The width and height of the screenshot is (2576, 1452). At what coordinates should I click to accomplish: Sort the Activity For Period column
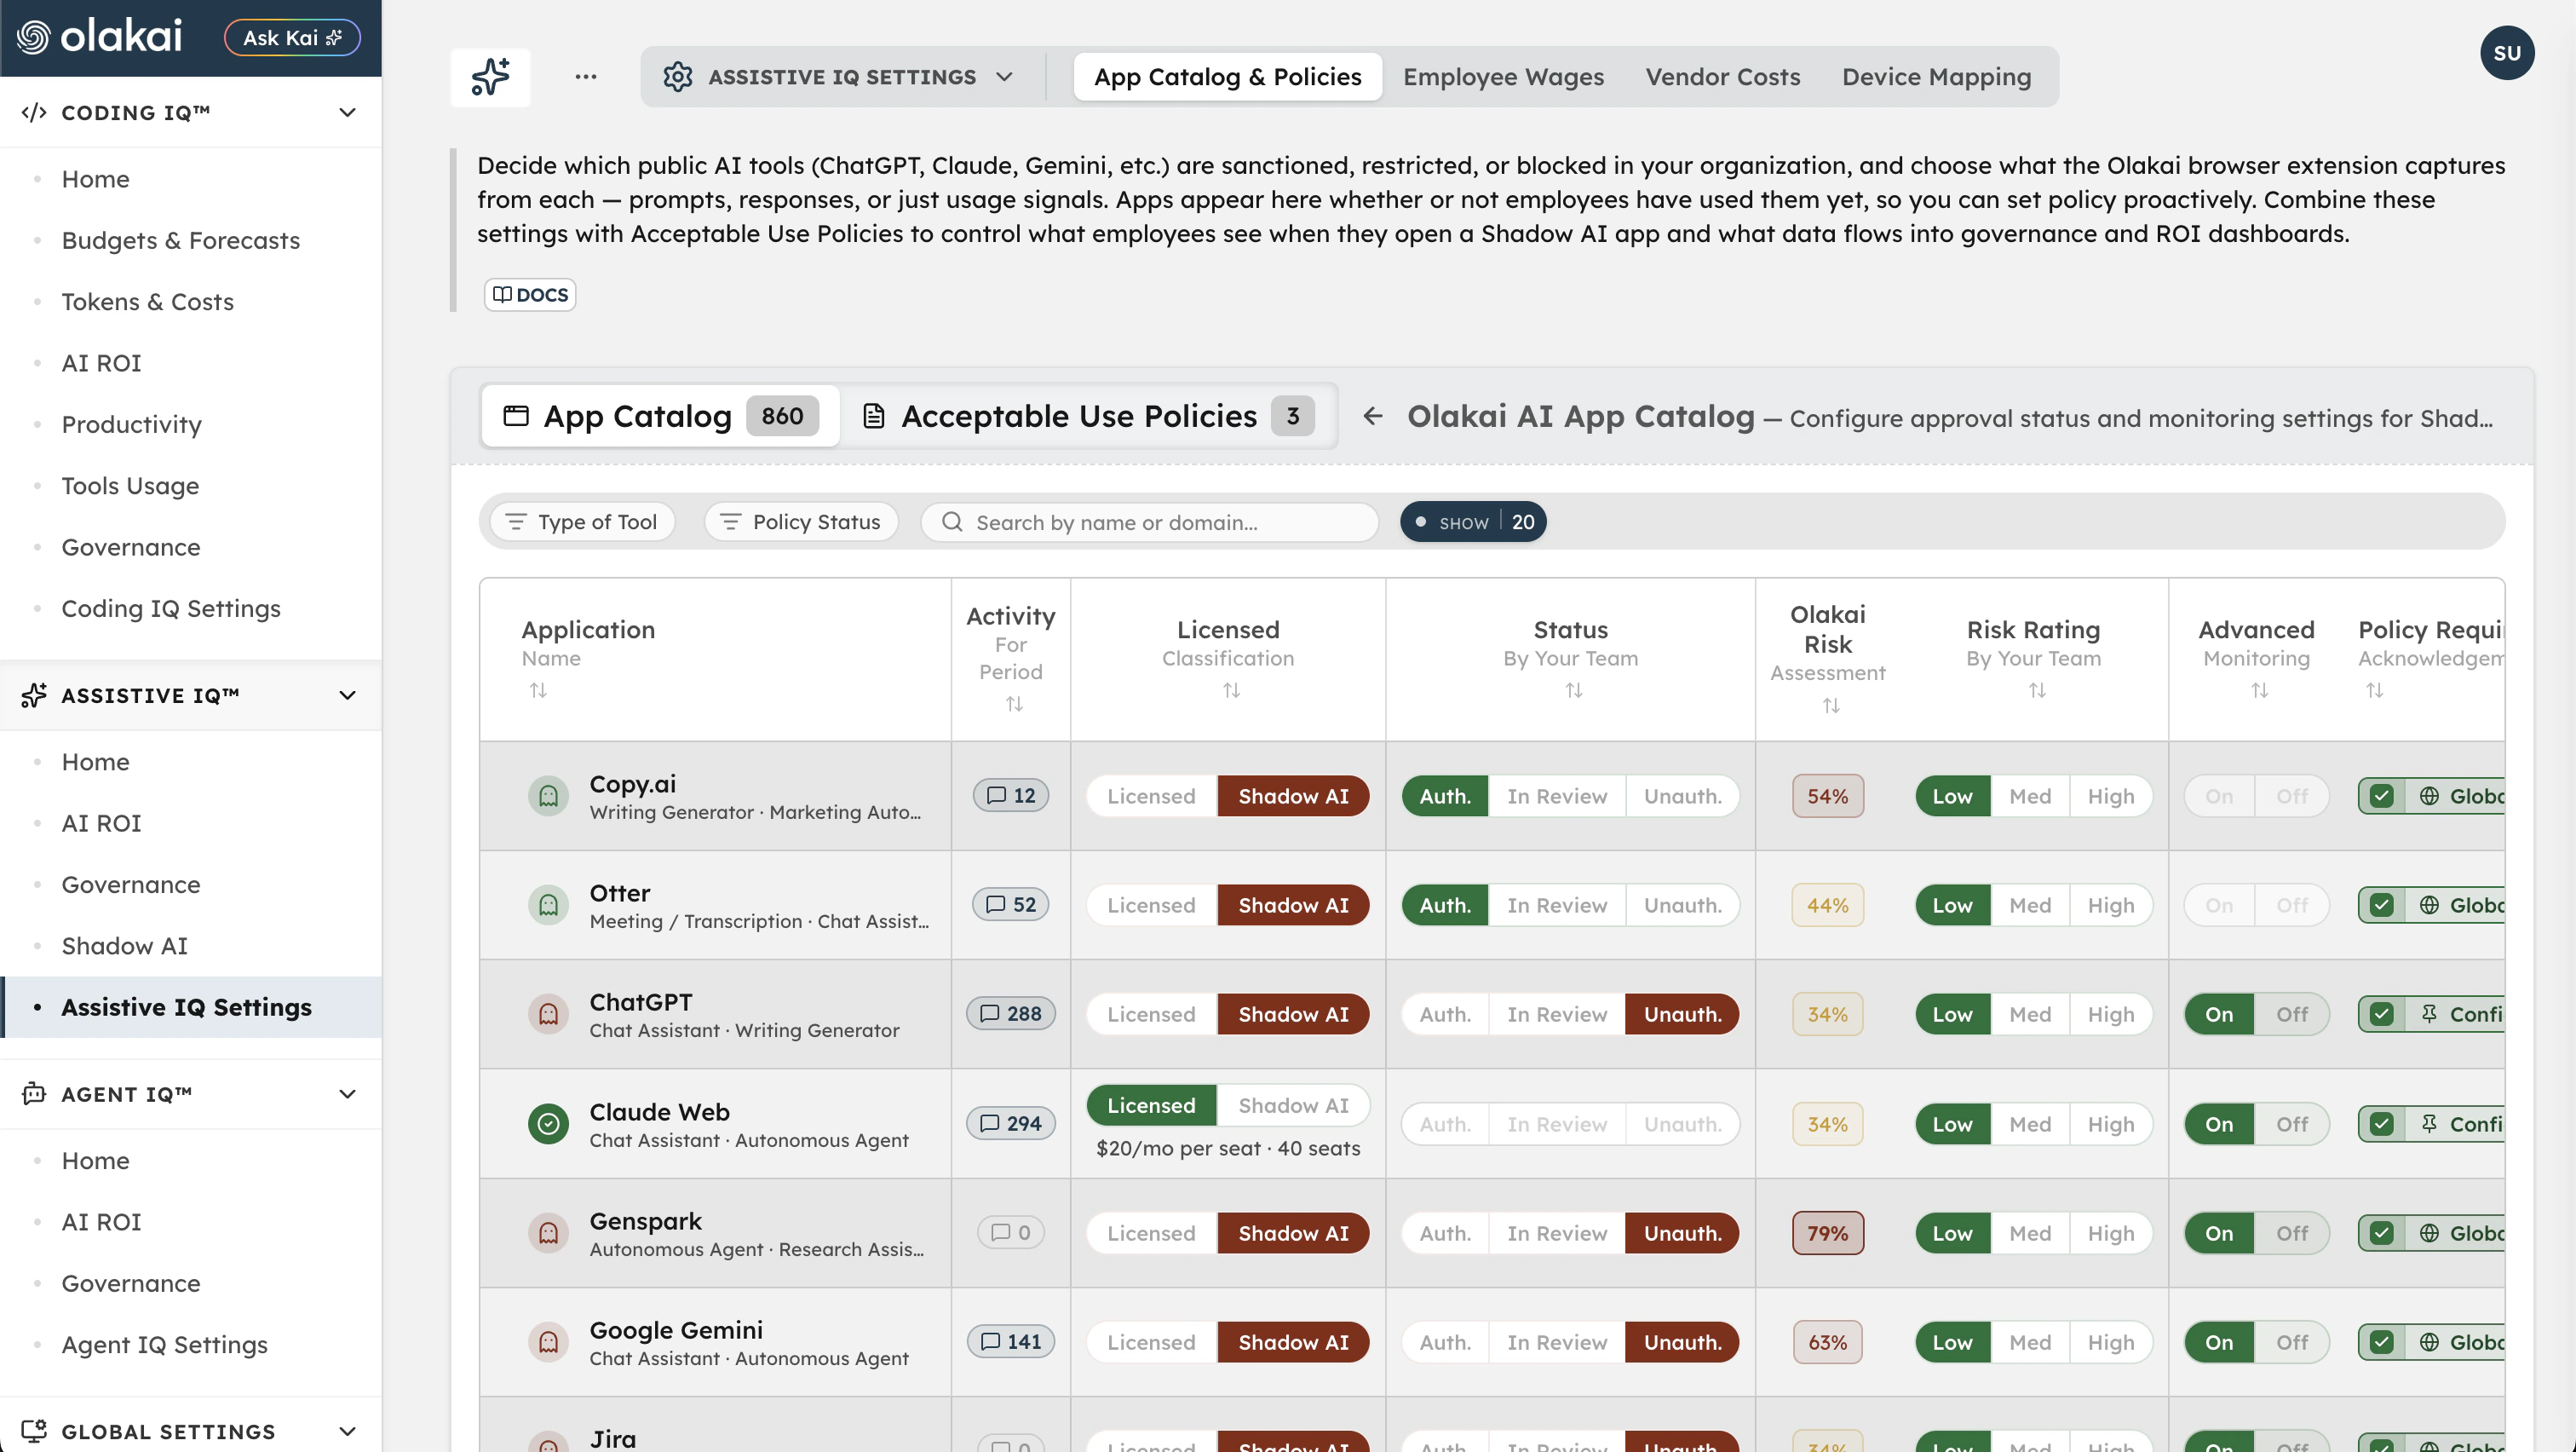coord(1014,704)
